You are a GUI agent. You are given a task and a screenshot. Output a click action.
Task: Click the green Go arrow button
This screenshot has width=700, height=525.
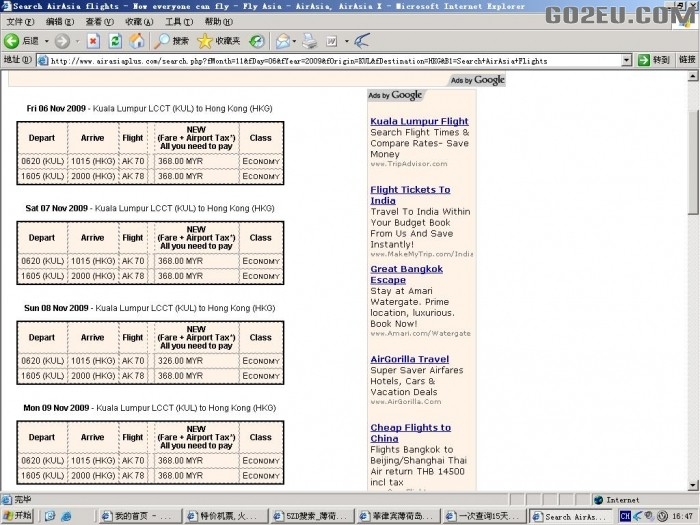coord(644,60)
